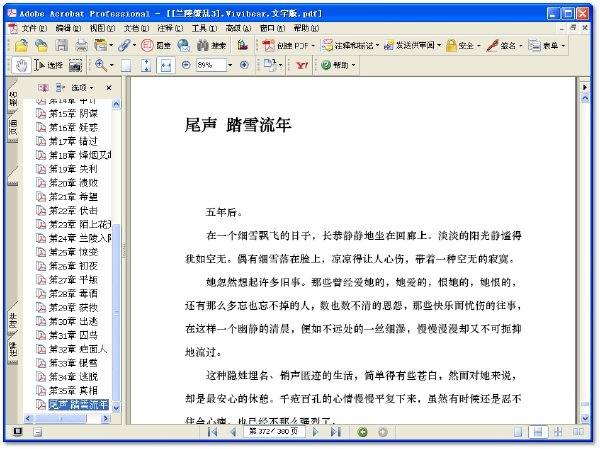Select the text Select tool

point(48,65)
